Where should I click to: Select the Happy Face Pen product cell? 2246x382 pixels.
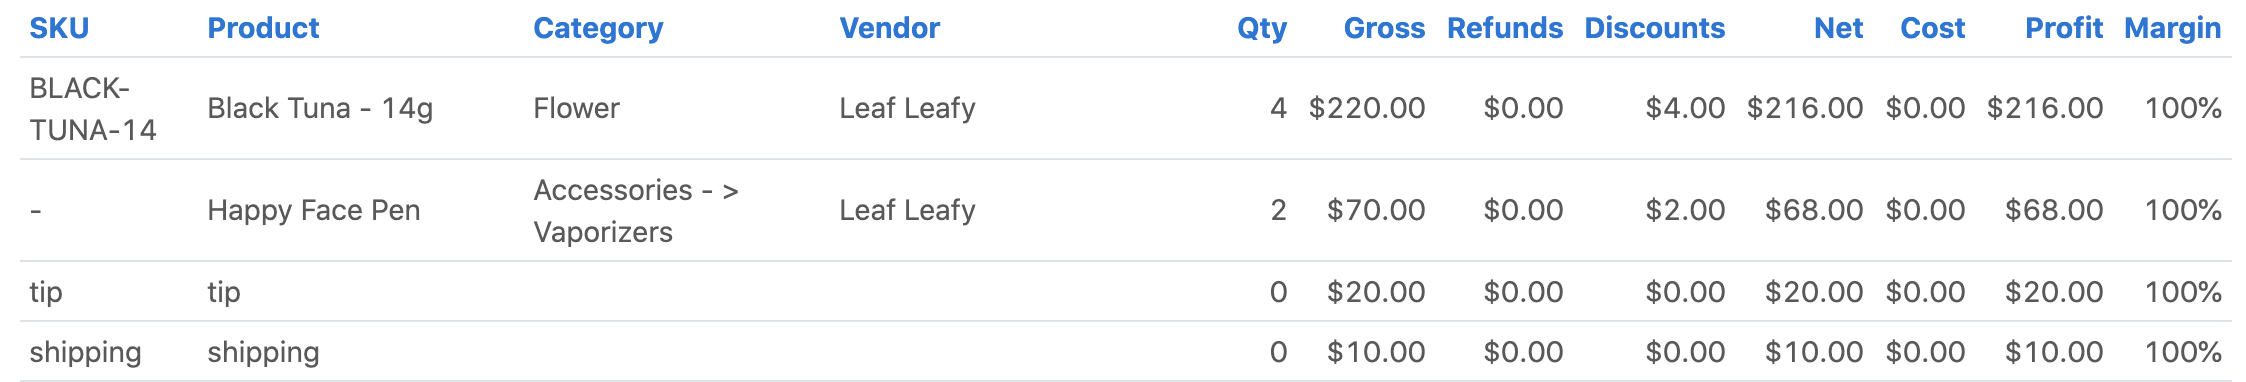tap(313, 210)
